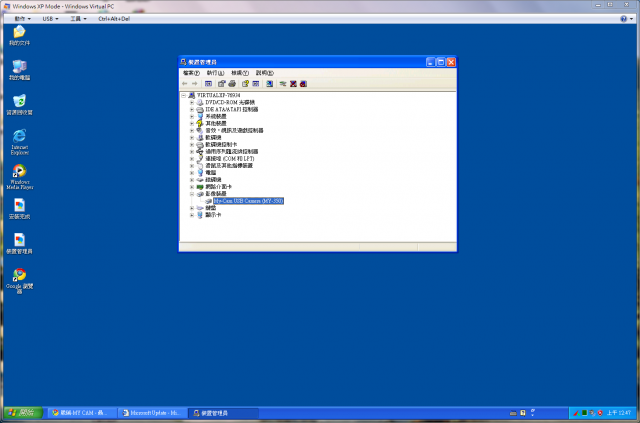
Task: Click the 裝置管理員 desktop file icon
Action: pyautogui.click(x=19, y=244)
